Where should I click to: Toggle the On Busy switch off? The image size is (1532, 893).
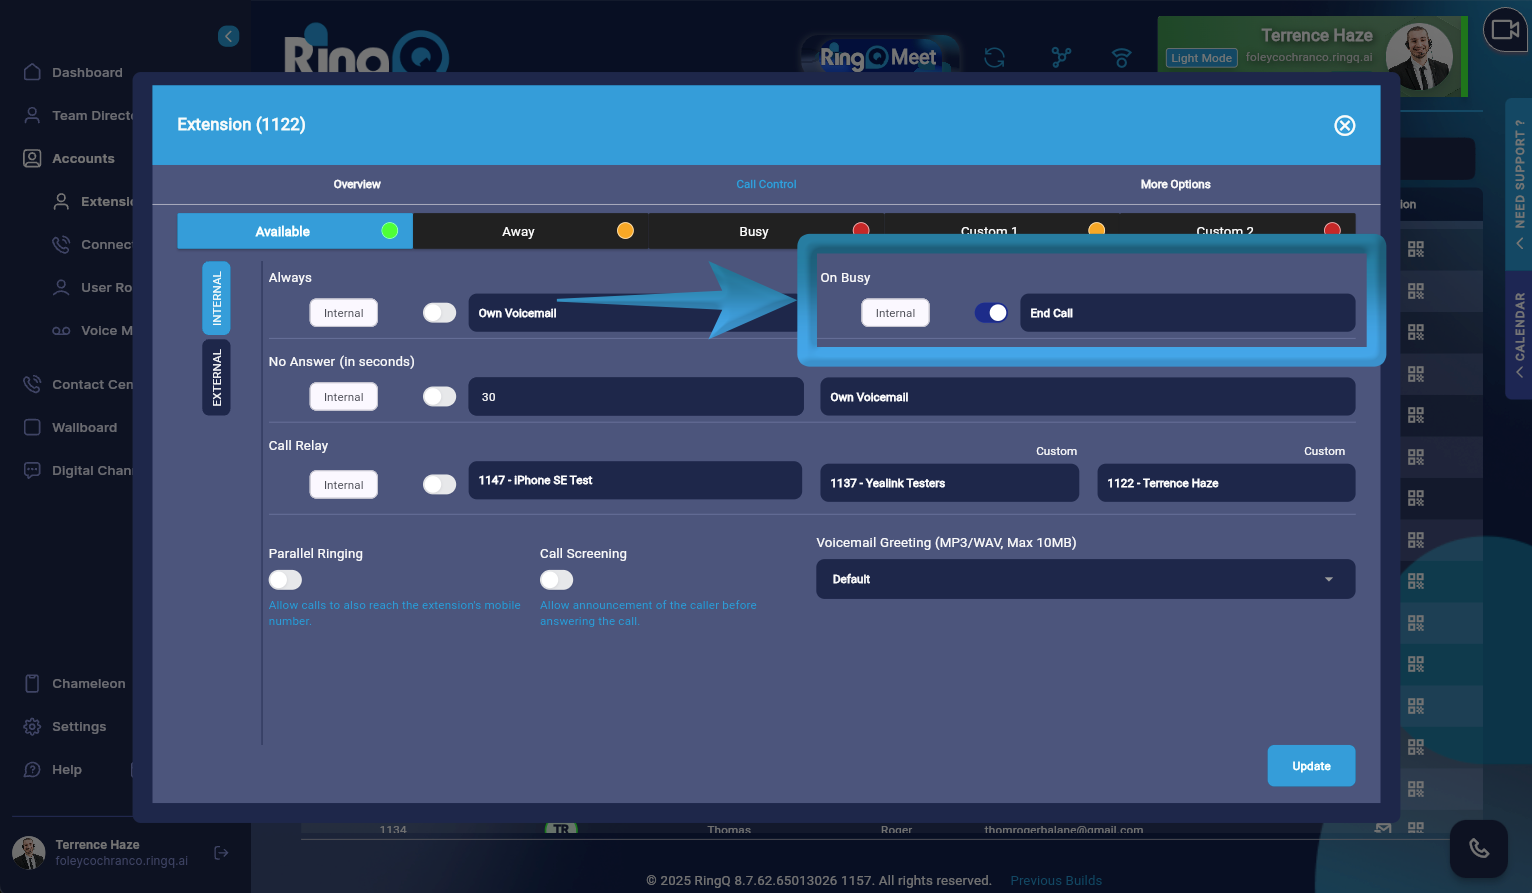(x=991, y=313)
